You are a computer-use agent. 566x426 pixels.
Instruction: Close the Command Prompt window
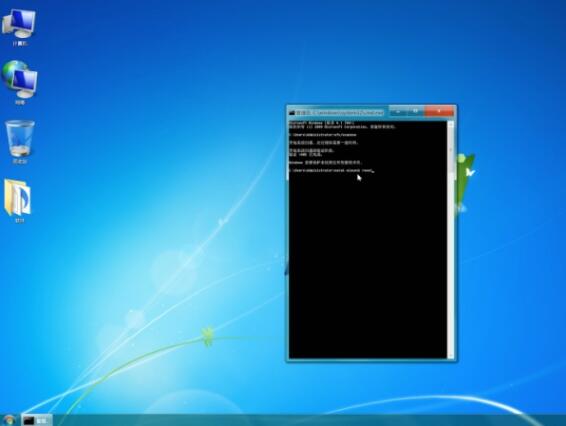pos(439,111)
